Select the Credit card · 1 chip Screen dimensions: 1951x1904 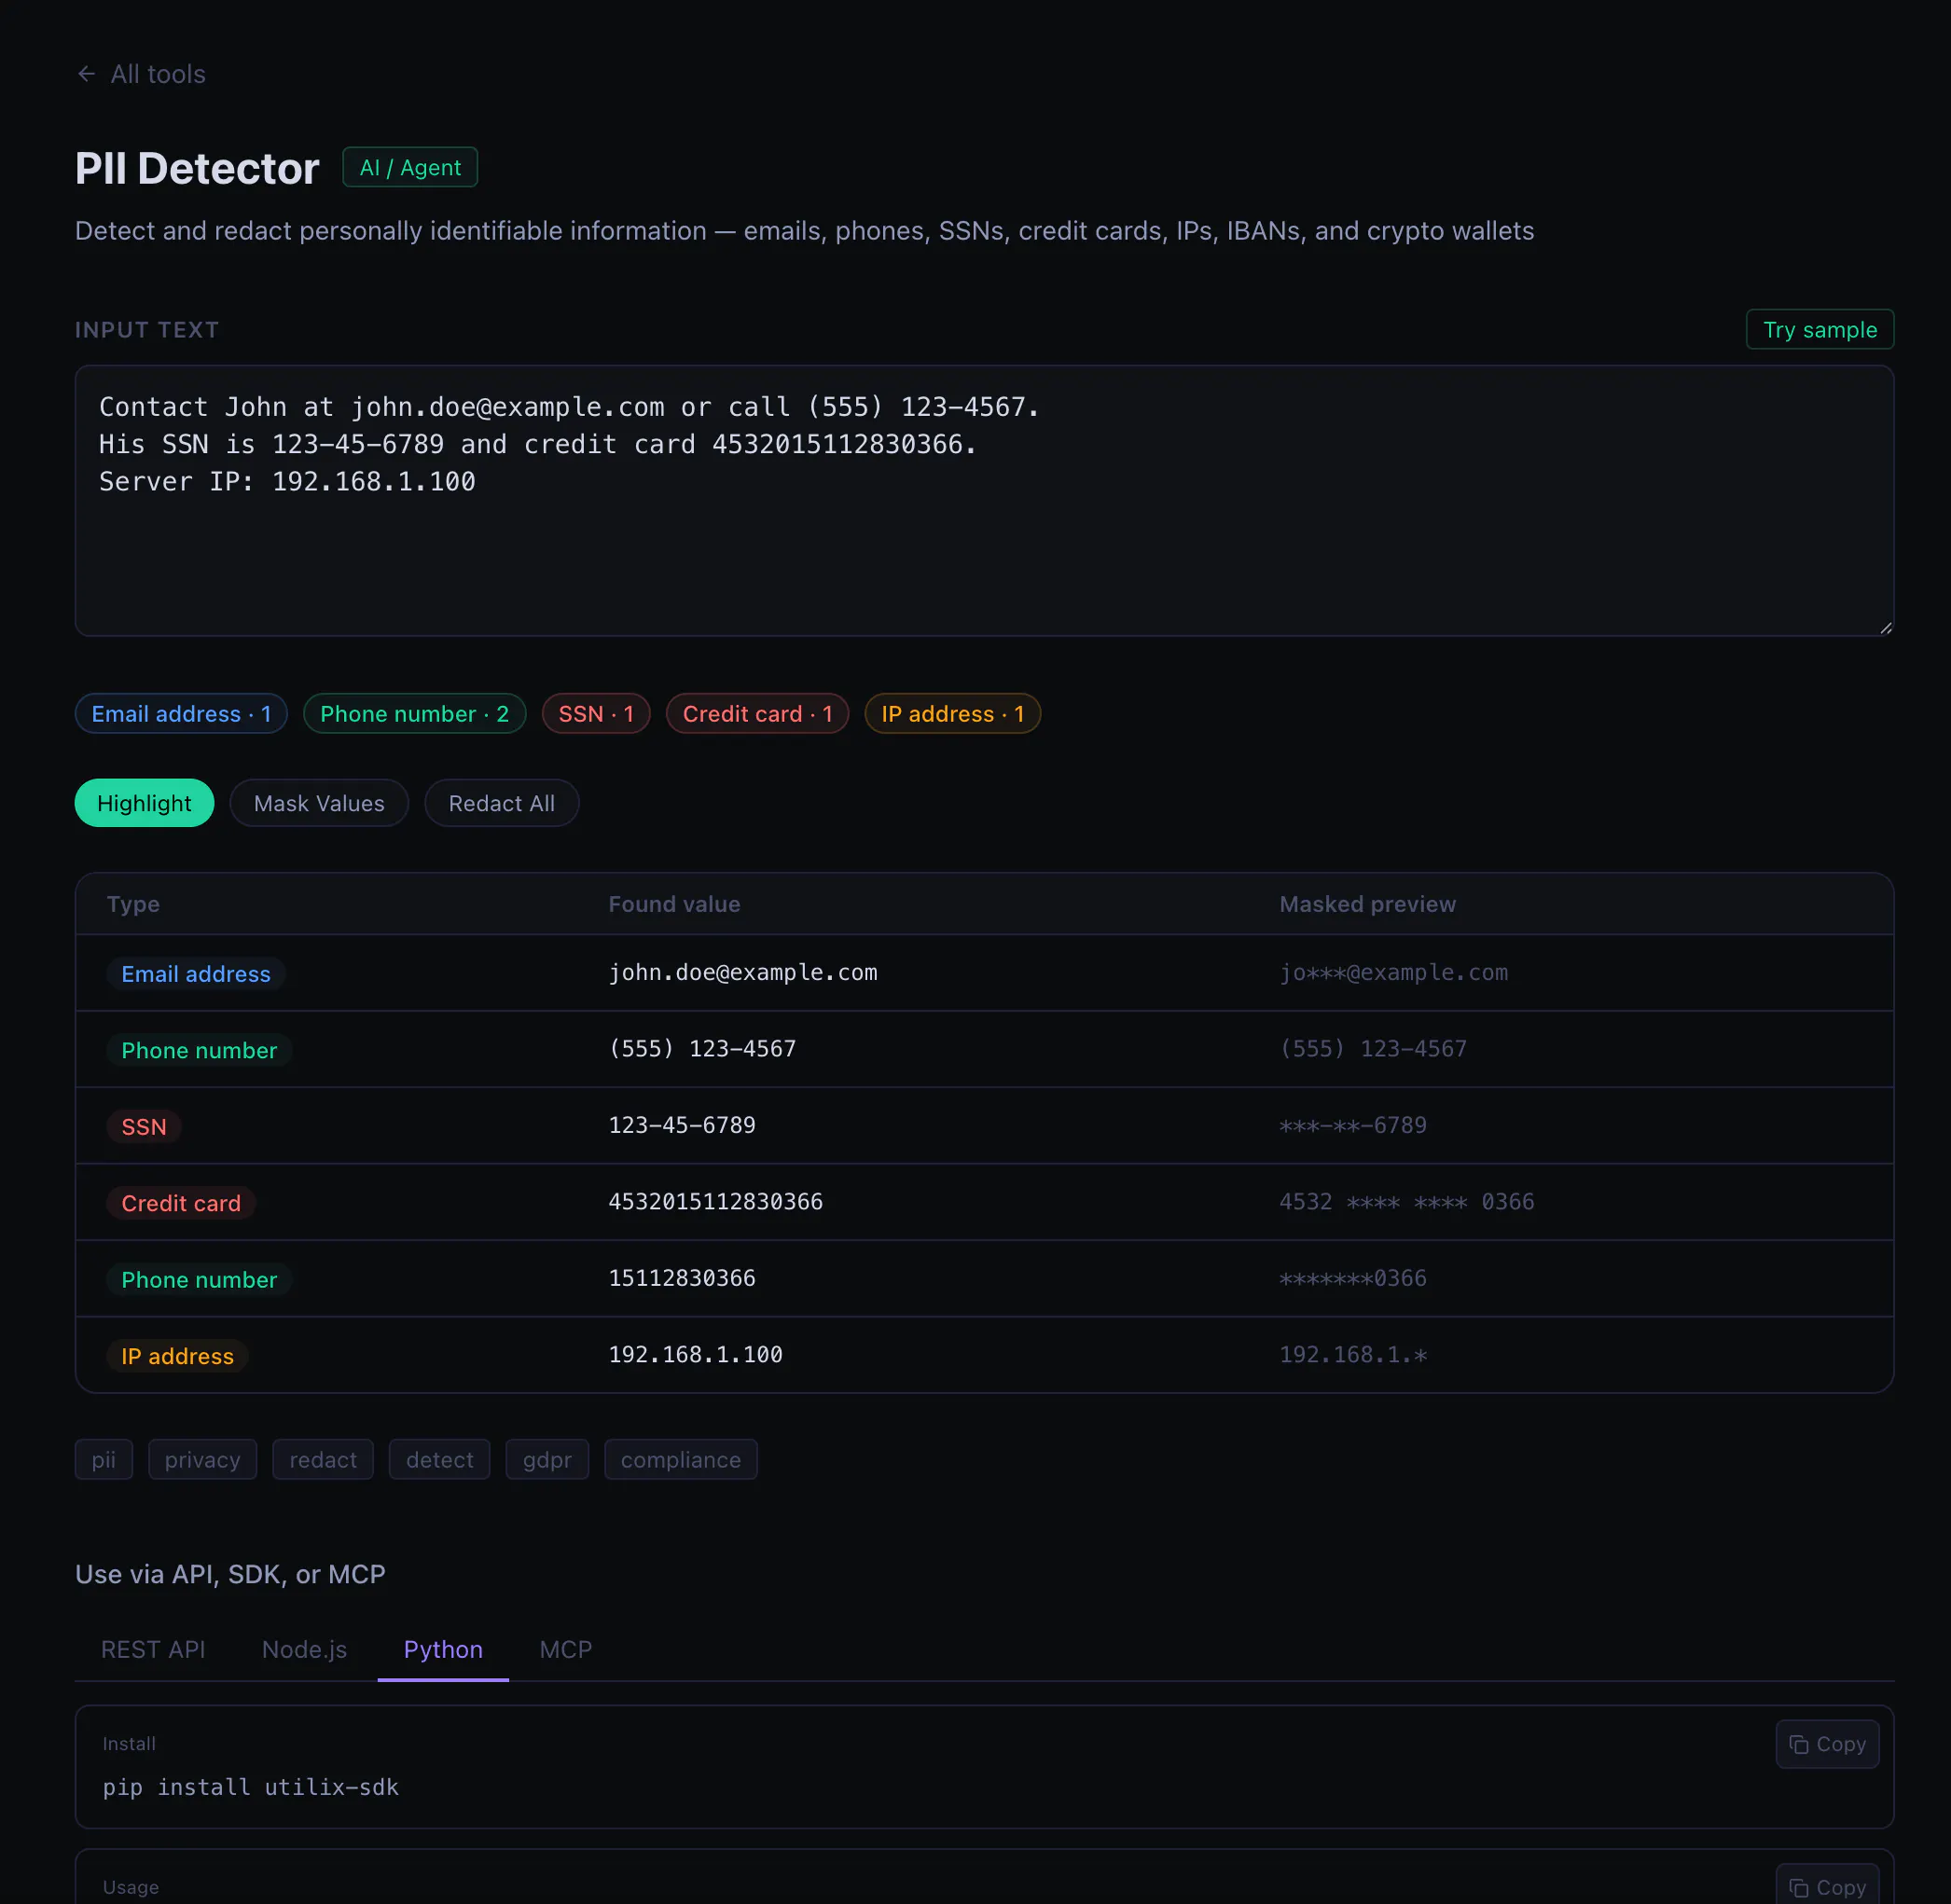click(757, 713)
